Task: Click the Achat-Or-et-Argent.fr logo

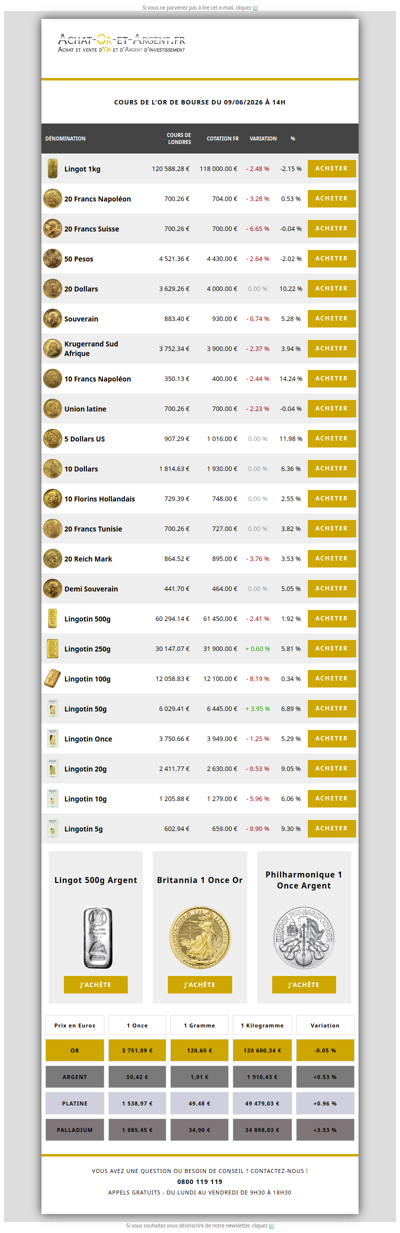Action: (x=121, y=43)
